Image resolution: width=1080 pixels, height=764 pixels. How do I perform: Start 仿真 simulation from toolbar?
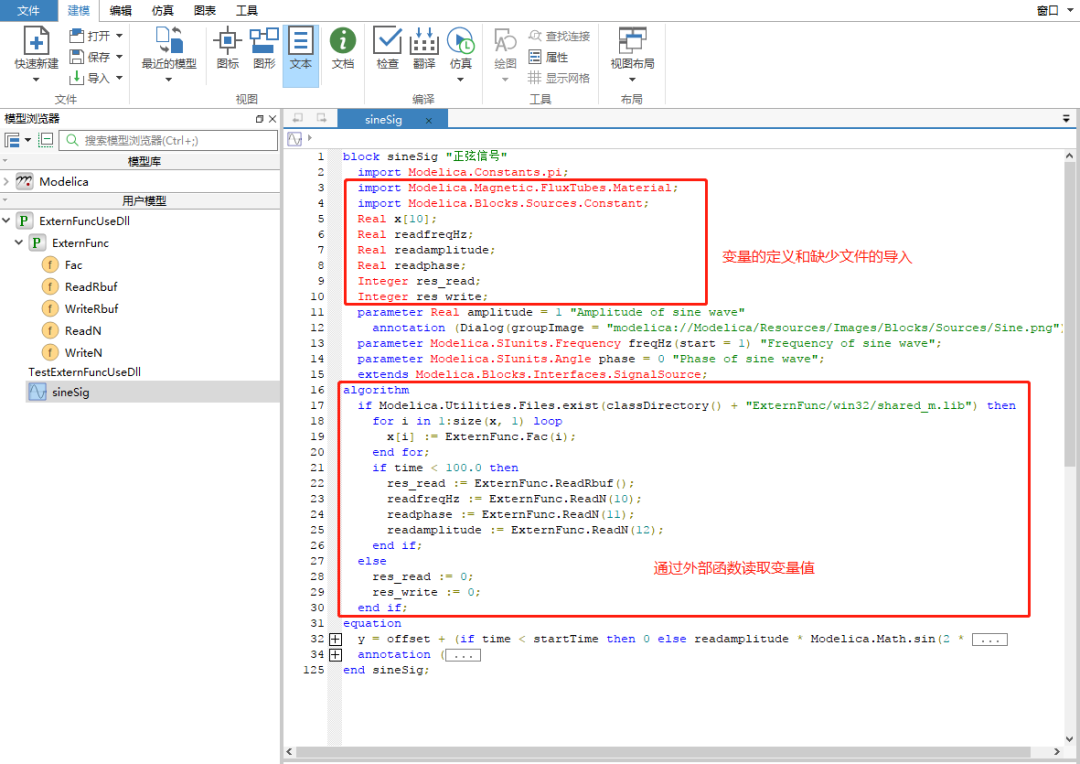tap(460, 41)
